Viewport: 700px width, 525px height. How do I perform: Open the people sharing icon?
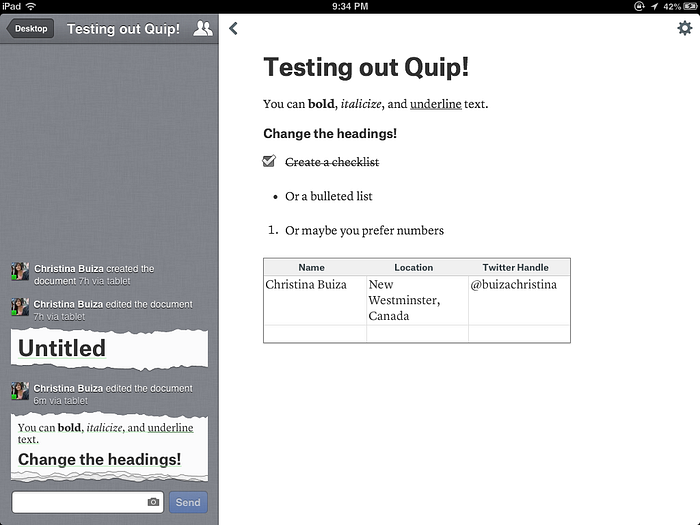click(x=203, y=29)
